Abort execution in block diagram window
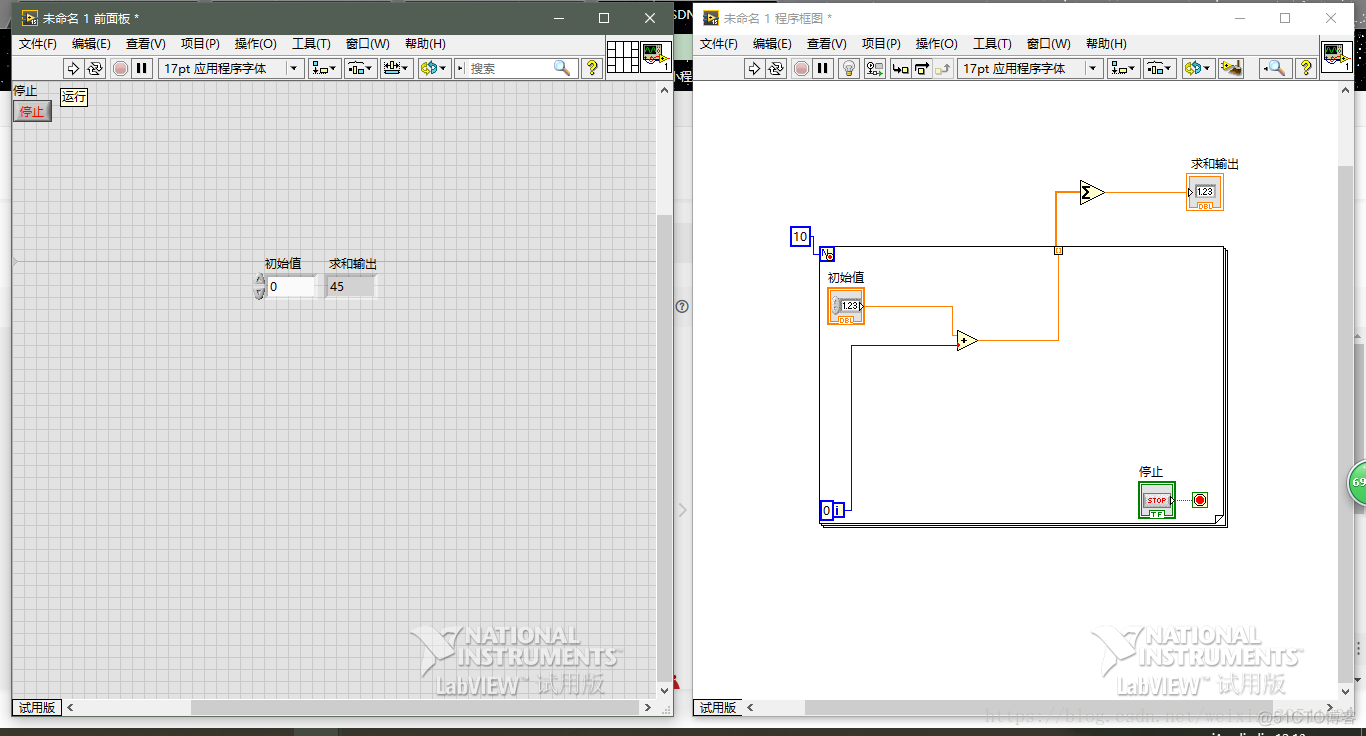 801,68
